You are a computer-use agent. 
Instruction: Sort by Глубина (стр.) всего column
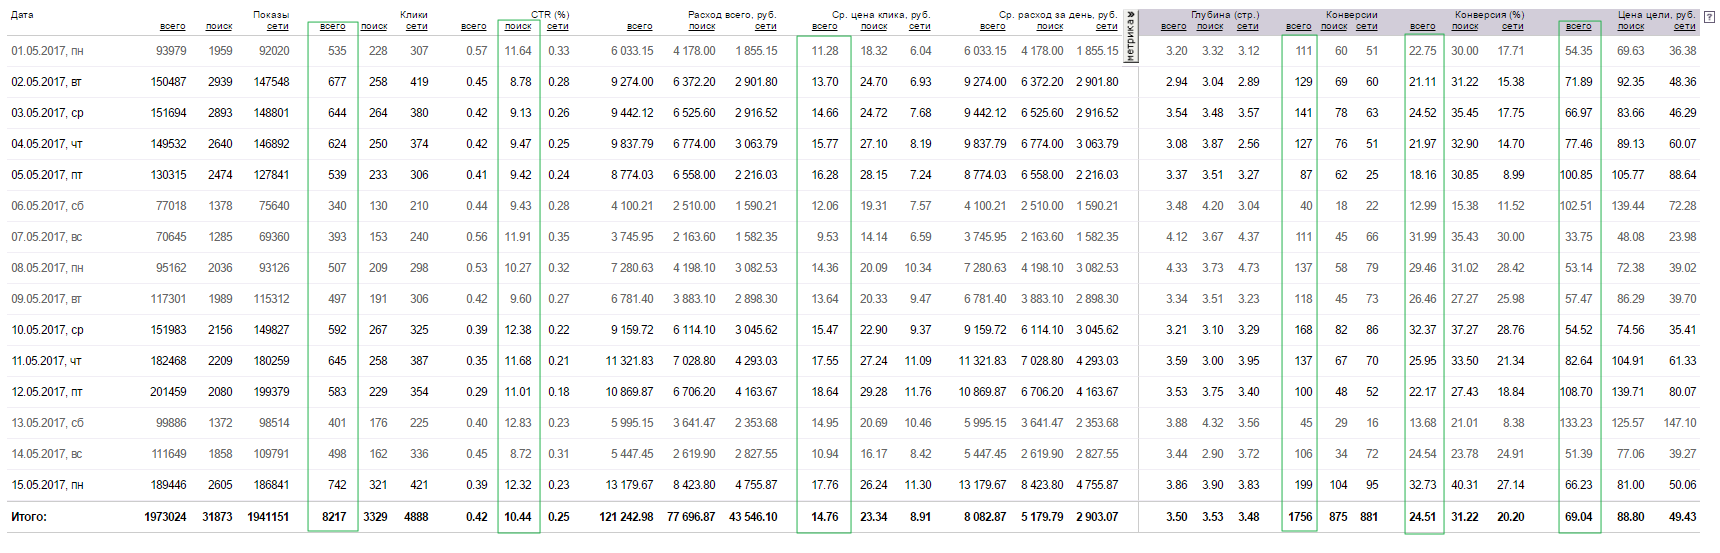click(1174, 27)
